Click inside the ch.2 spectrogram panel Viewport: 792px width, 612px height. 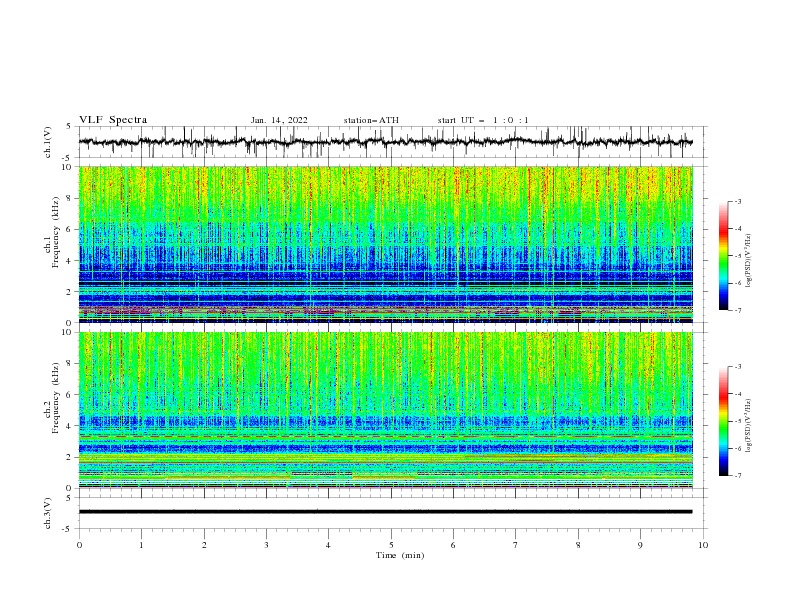tap(385, 410)
